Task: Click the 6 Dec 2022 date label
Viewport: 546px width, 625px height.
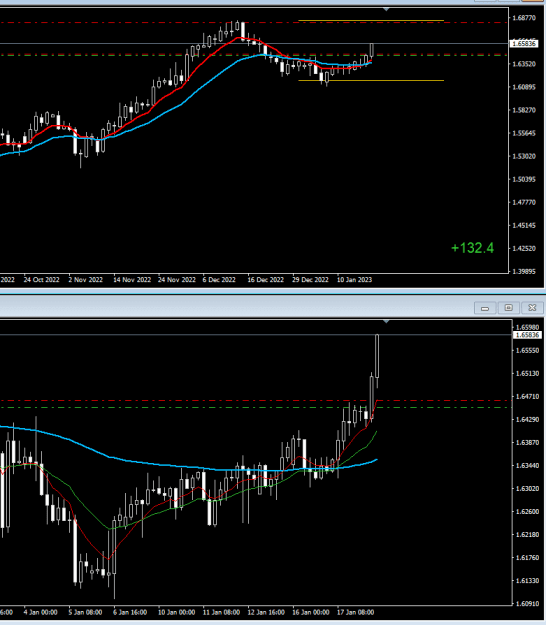Action: click(x=219, y=280)
